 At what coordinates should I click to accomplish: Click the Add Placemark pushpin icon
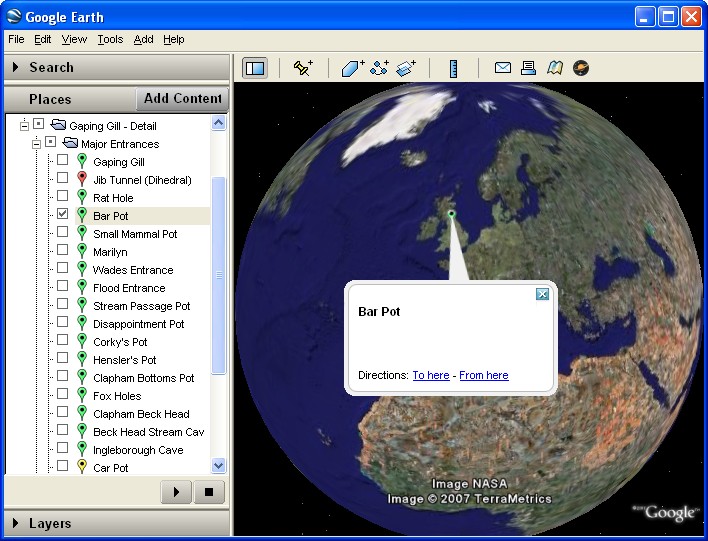pyautogui.click(x=303, y=68)
